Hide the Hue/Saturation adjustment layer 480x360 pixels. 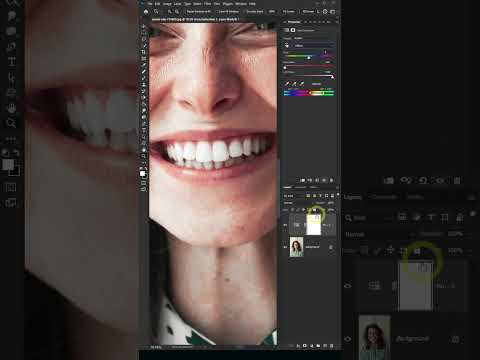pos(285,225)
